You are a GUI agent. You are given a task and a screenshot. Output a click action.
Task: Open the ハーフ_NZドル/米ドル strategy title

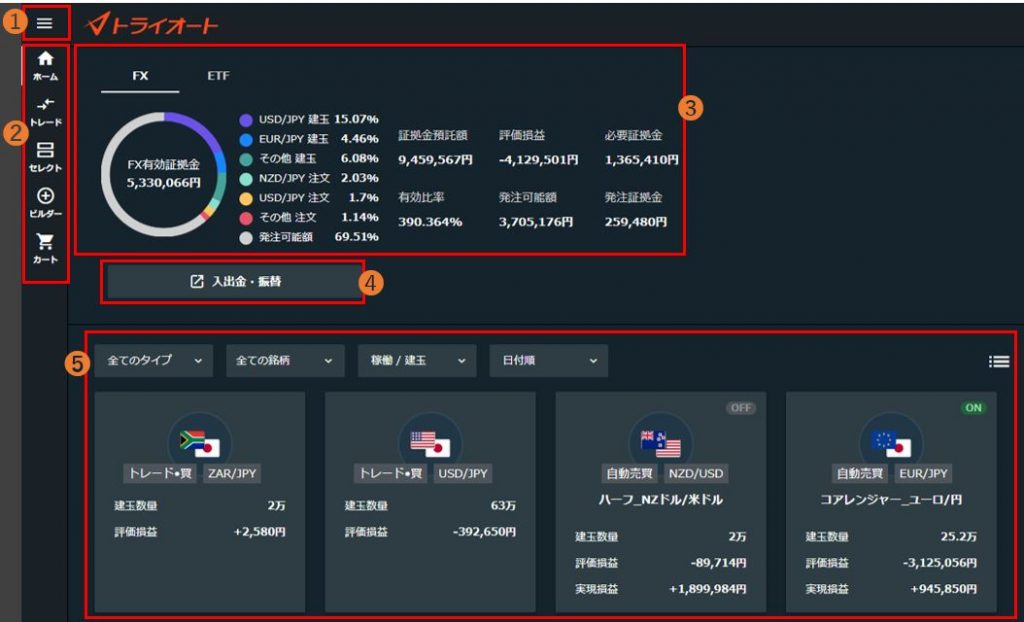click(x=660, y=500)
